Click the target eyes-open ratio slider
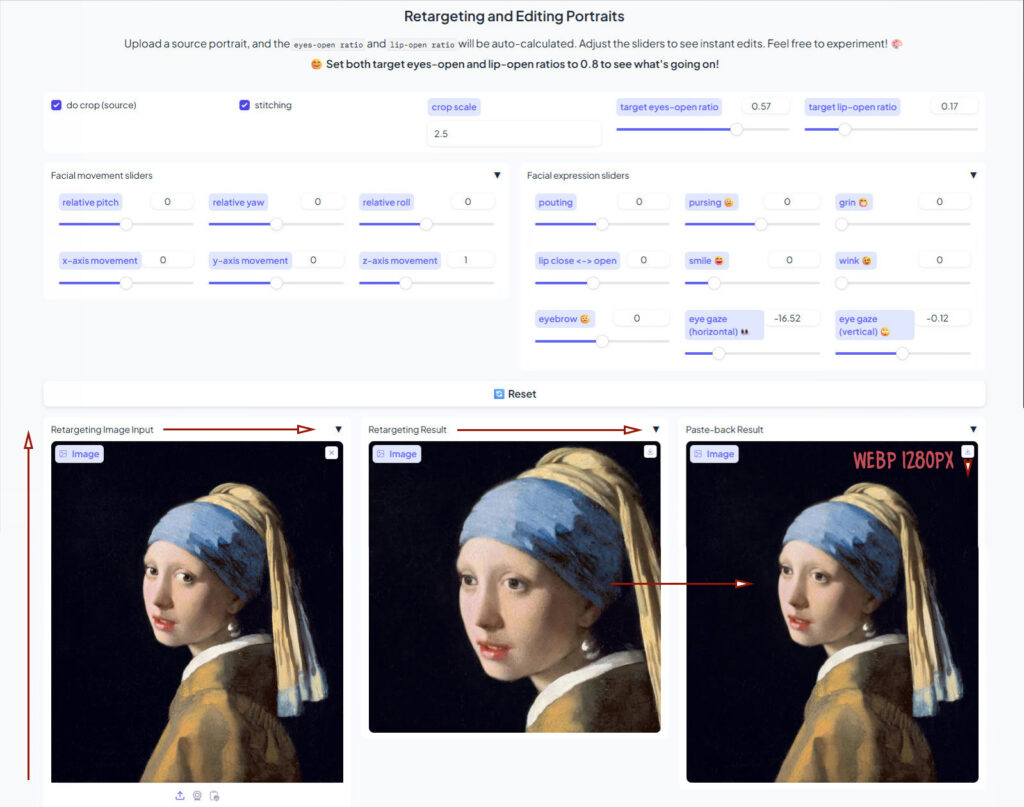 pyautogui.click(x=702, y=129)
